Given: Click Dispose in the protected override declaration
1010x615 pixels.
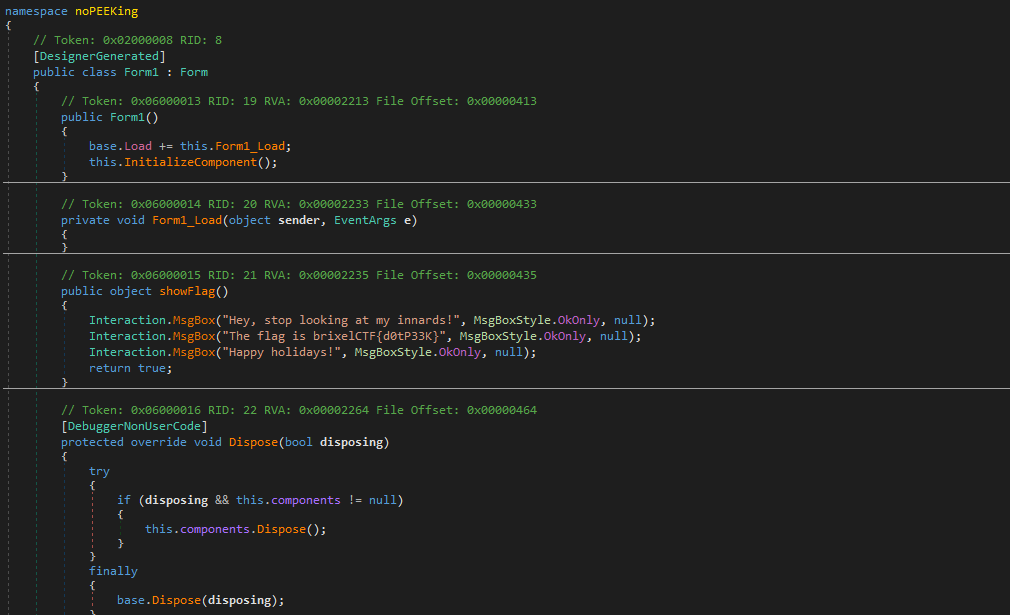Looking at the screenshot, I should 253,442.
